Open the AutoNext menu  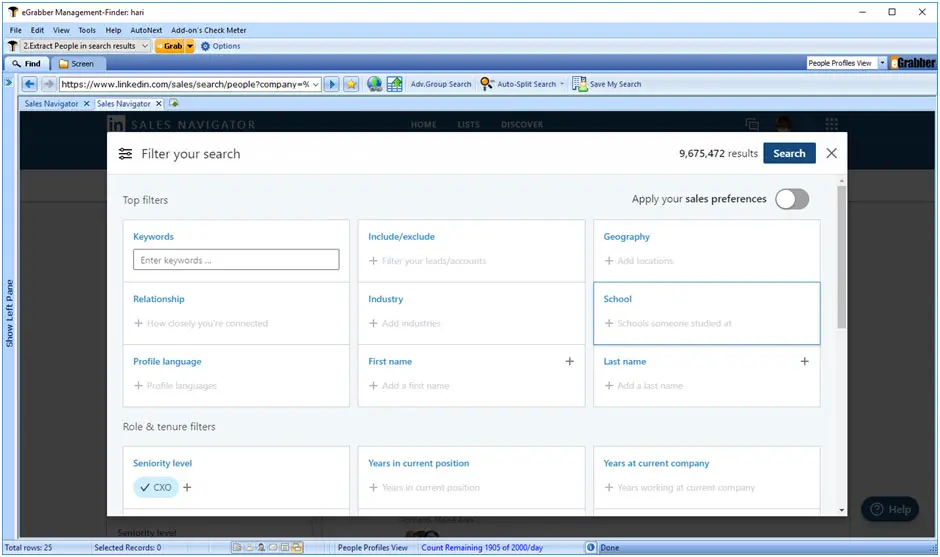pyautogui.click(x=146, y=30)
